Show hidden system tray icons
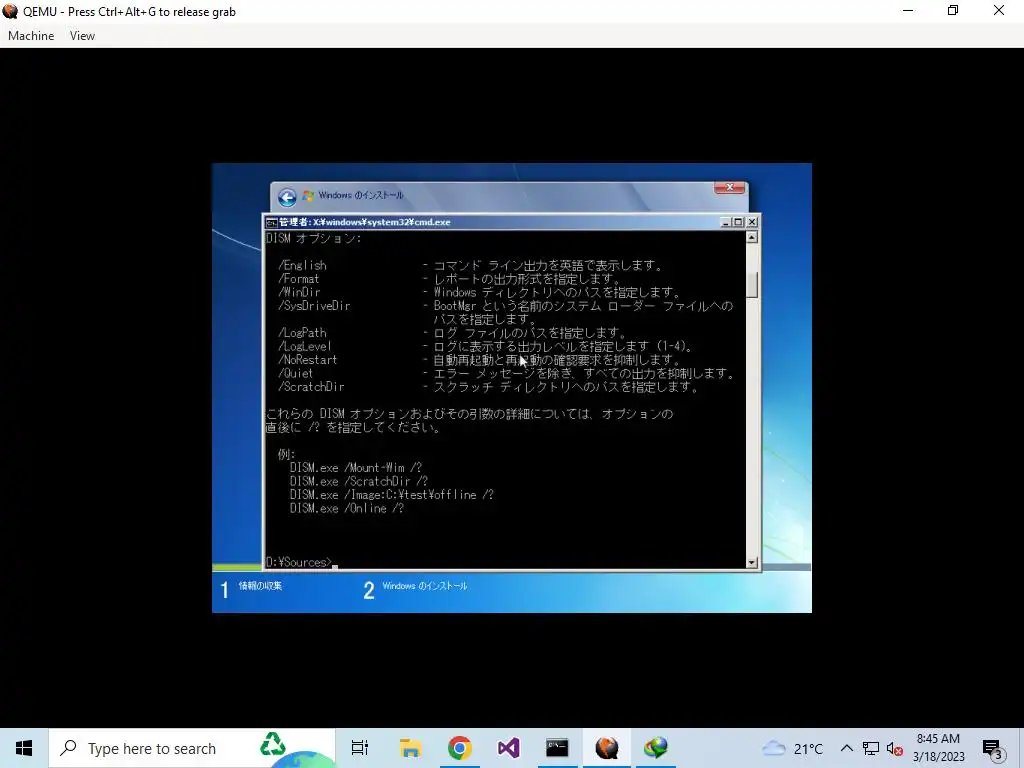 pyautogui.click(x=846, y=748)
